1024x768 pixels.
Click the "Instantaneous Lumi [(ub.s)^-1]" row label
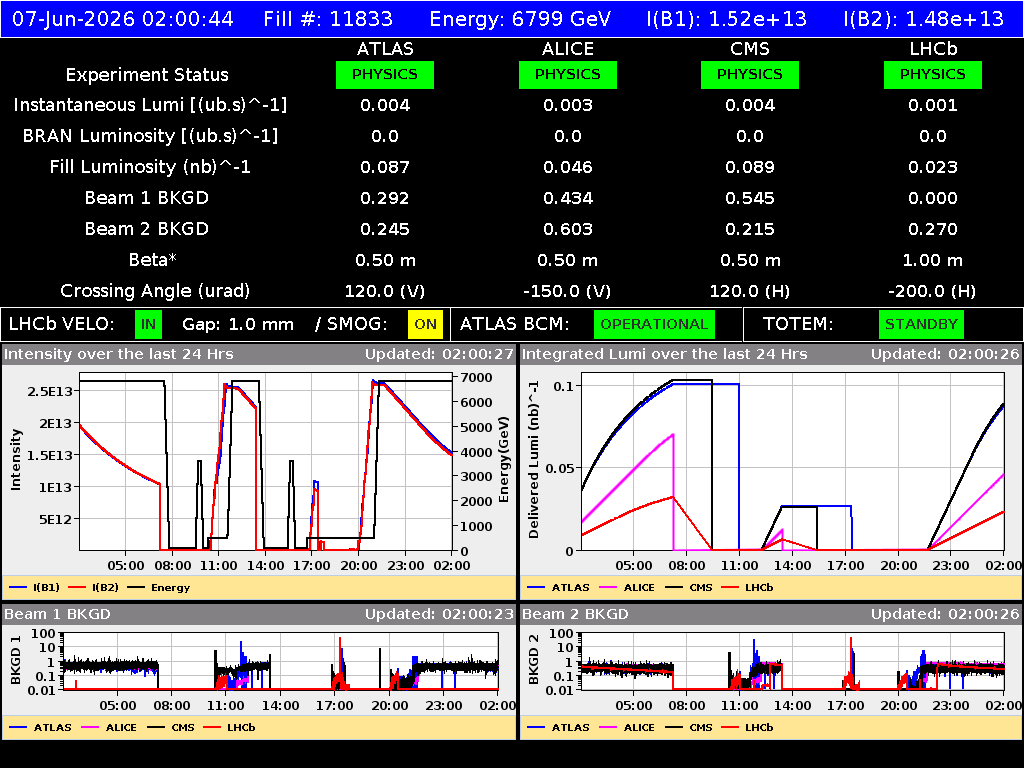tap(150, 105)
